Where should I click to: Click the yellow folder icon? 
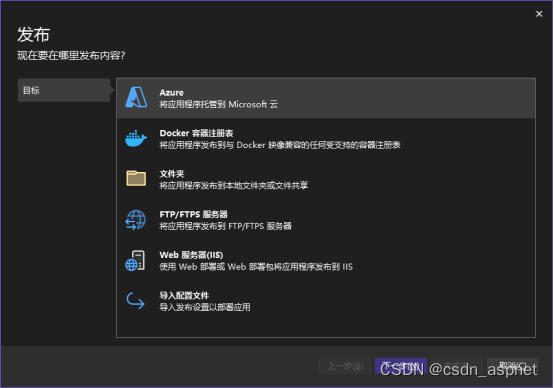[x=136, y=178]
